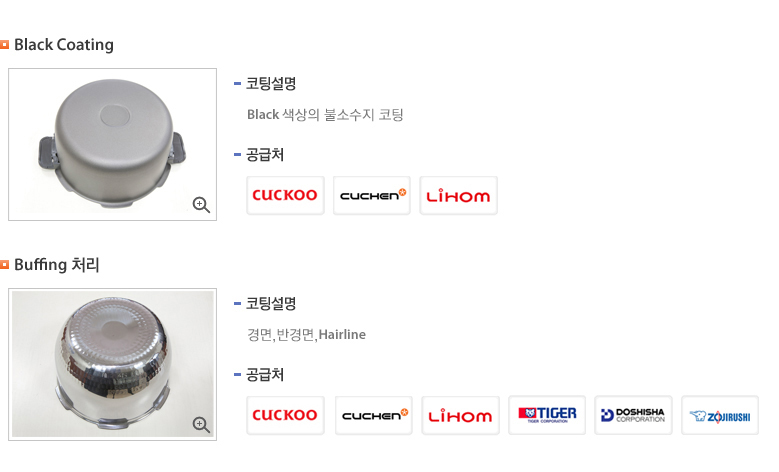
Task: Click the 경면, 반경면, Hairline description text
Action: pos(306,334)
